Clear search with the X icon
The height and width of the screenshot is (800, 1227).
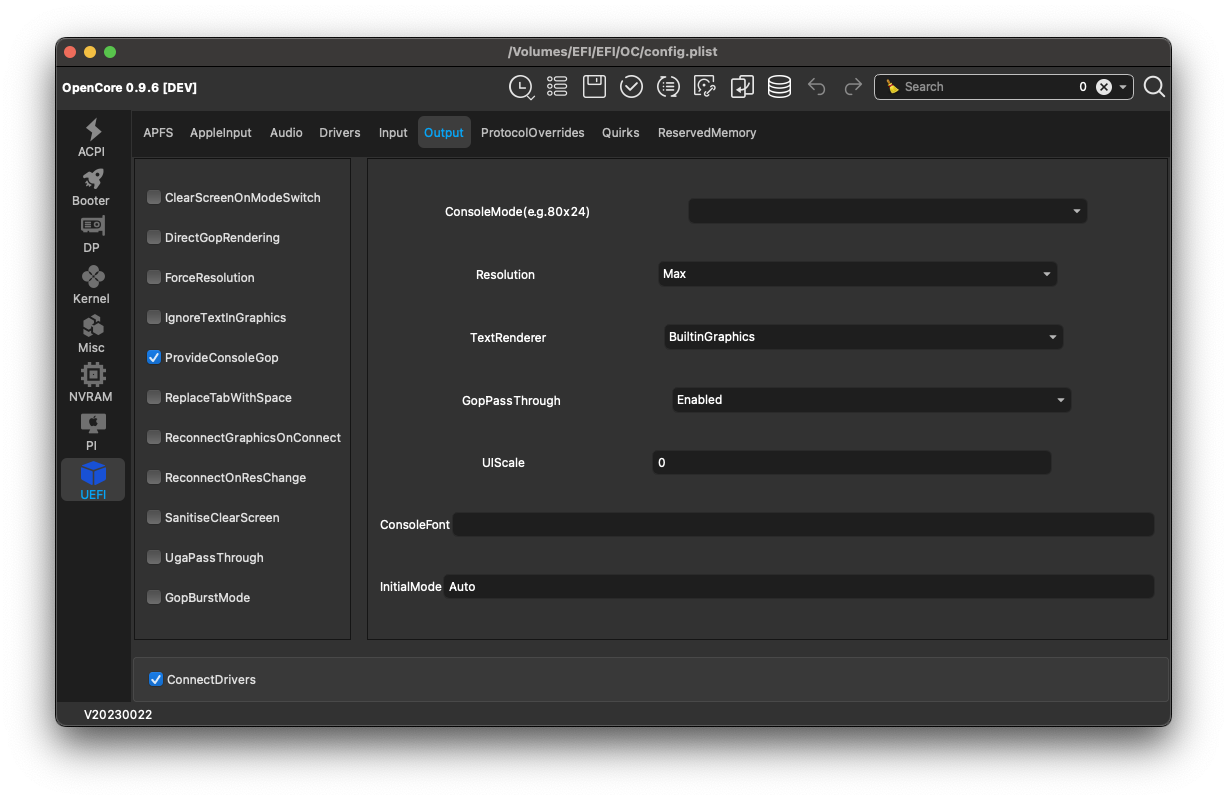pos(1104,87)
